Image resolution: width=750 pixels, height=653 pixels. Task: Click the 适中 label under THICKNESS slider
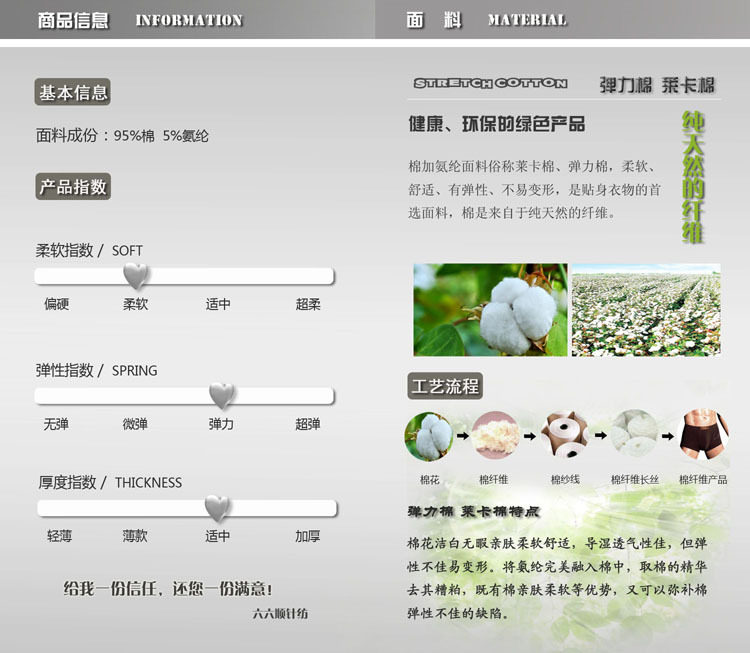coord(218,536)
